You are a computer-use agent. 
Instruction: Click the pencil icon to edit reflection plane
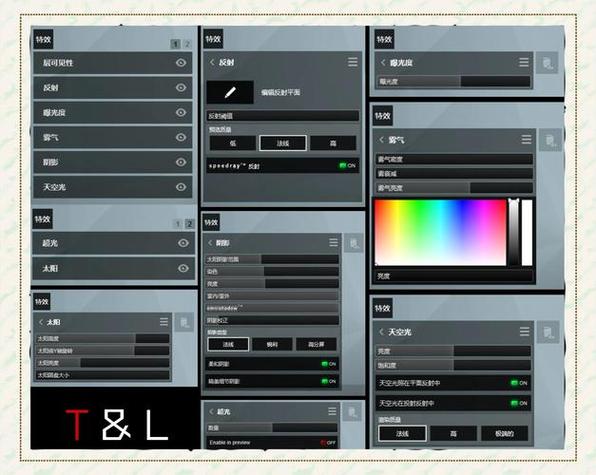point(230,92)
